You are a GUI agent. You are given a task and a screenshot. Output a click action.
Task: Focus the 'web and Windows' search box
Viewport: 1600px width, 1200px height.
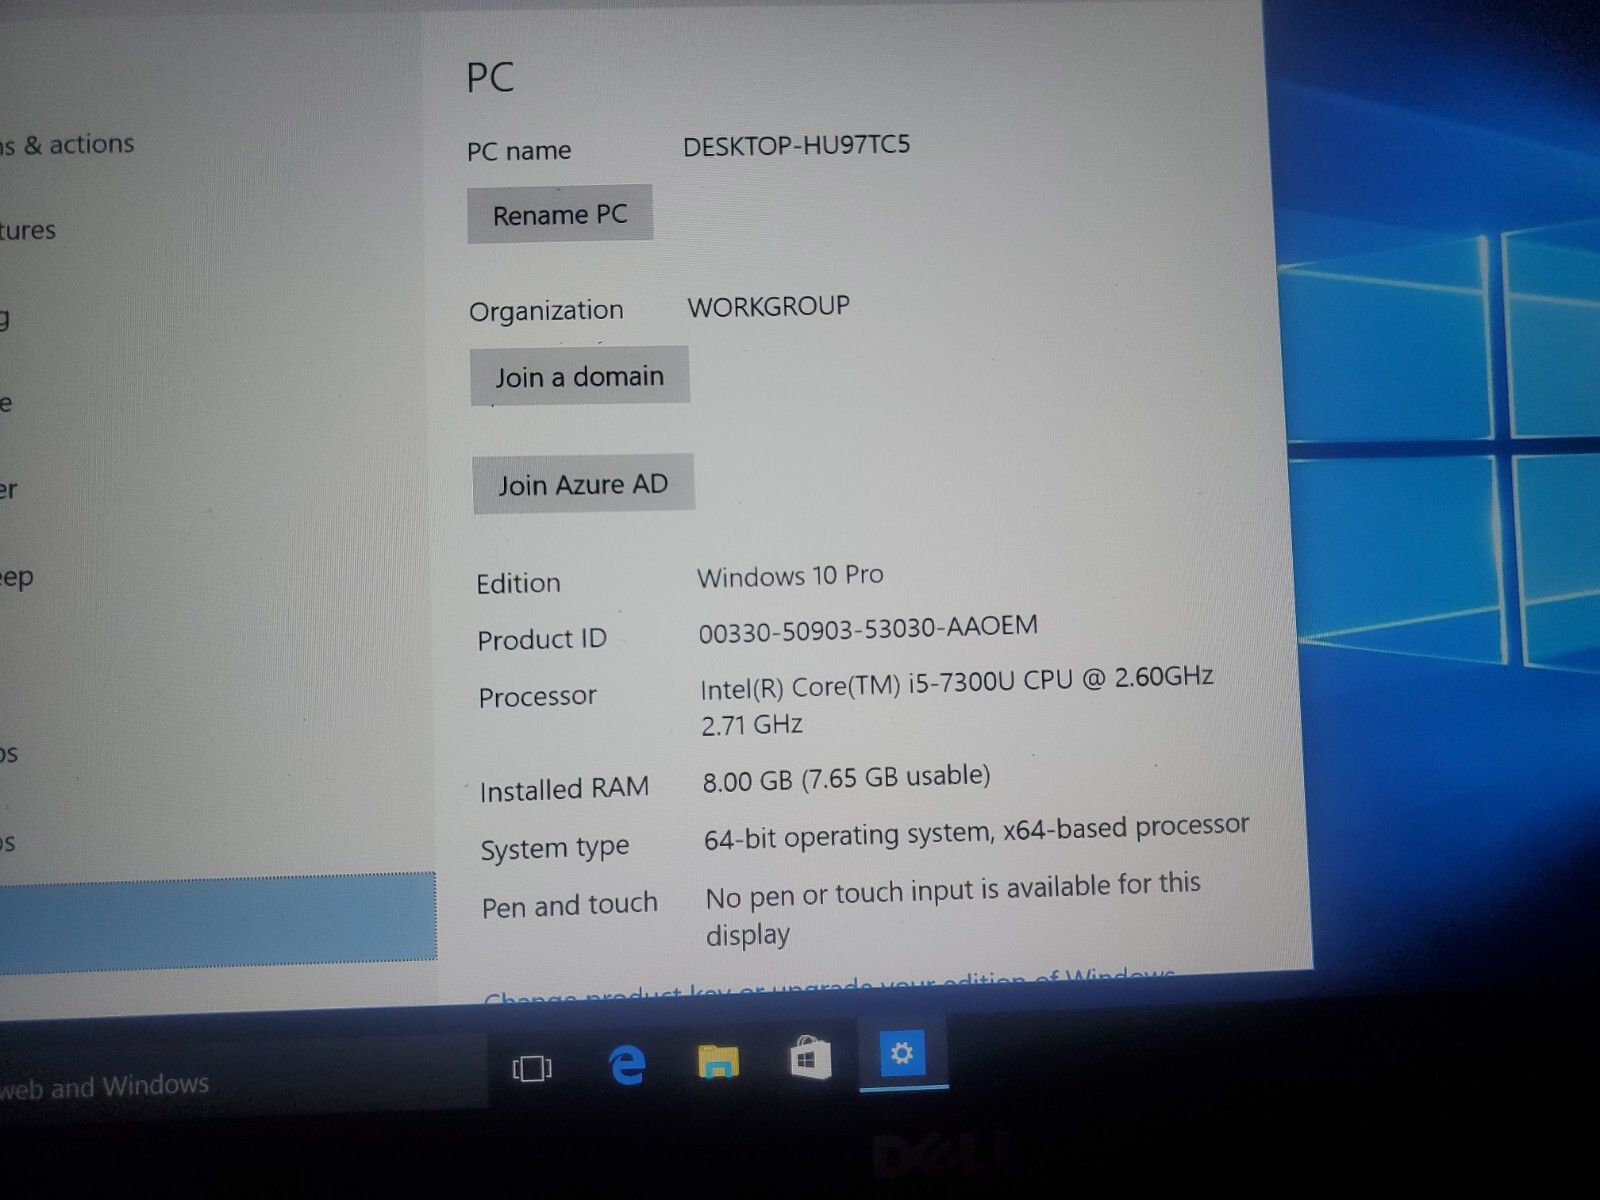click(243, 1077)
